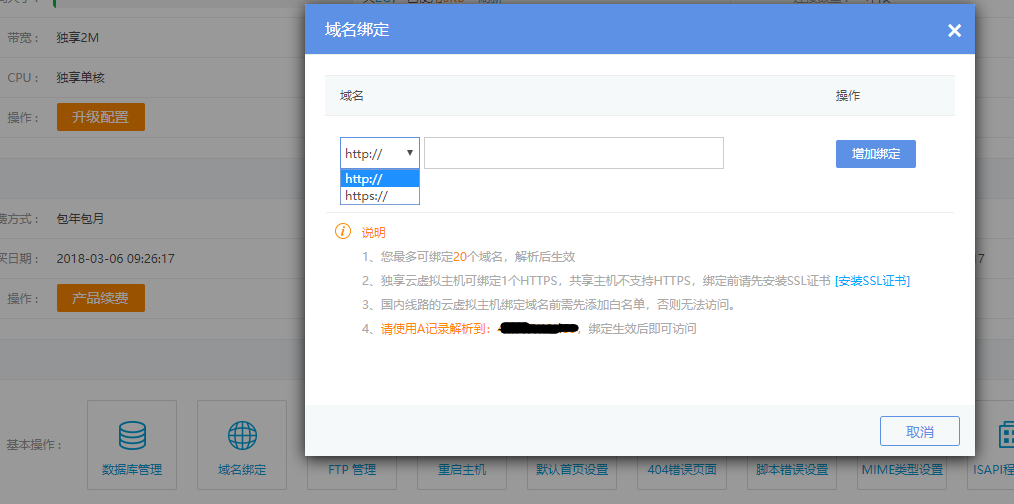Select https:// option in the list

380,196
